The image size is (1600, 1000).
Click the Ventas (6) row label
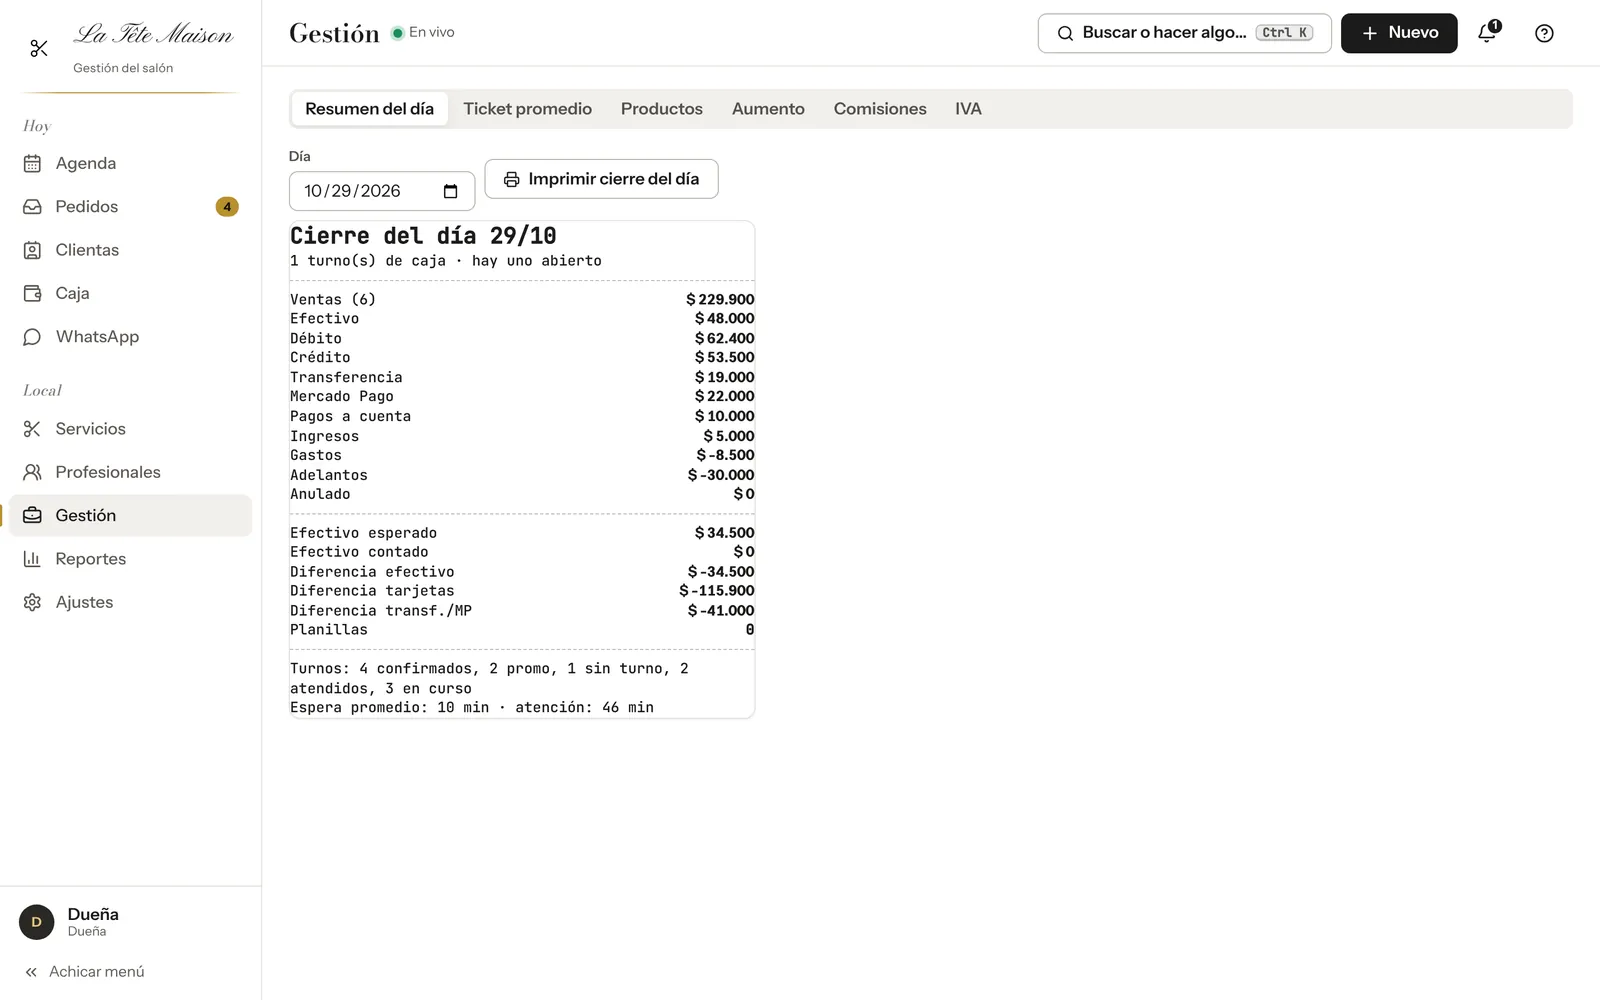pos(333,299)
